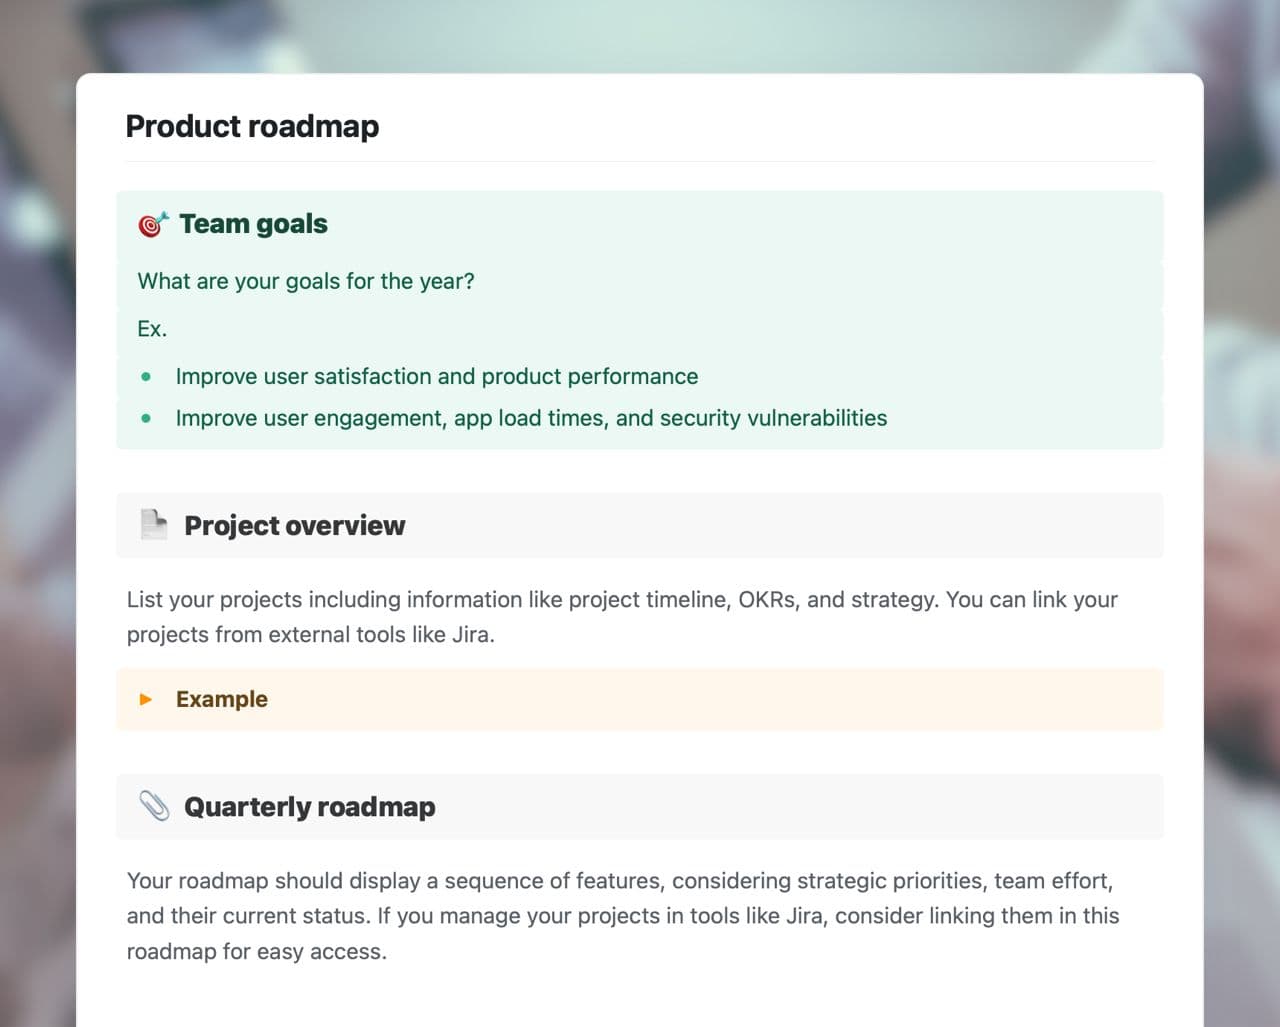Click the Example expander label
Viewport: 1280px width, 1027px height.
coord(221,699)
